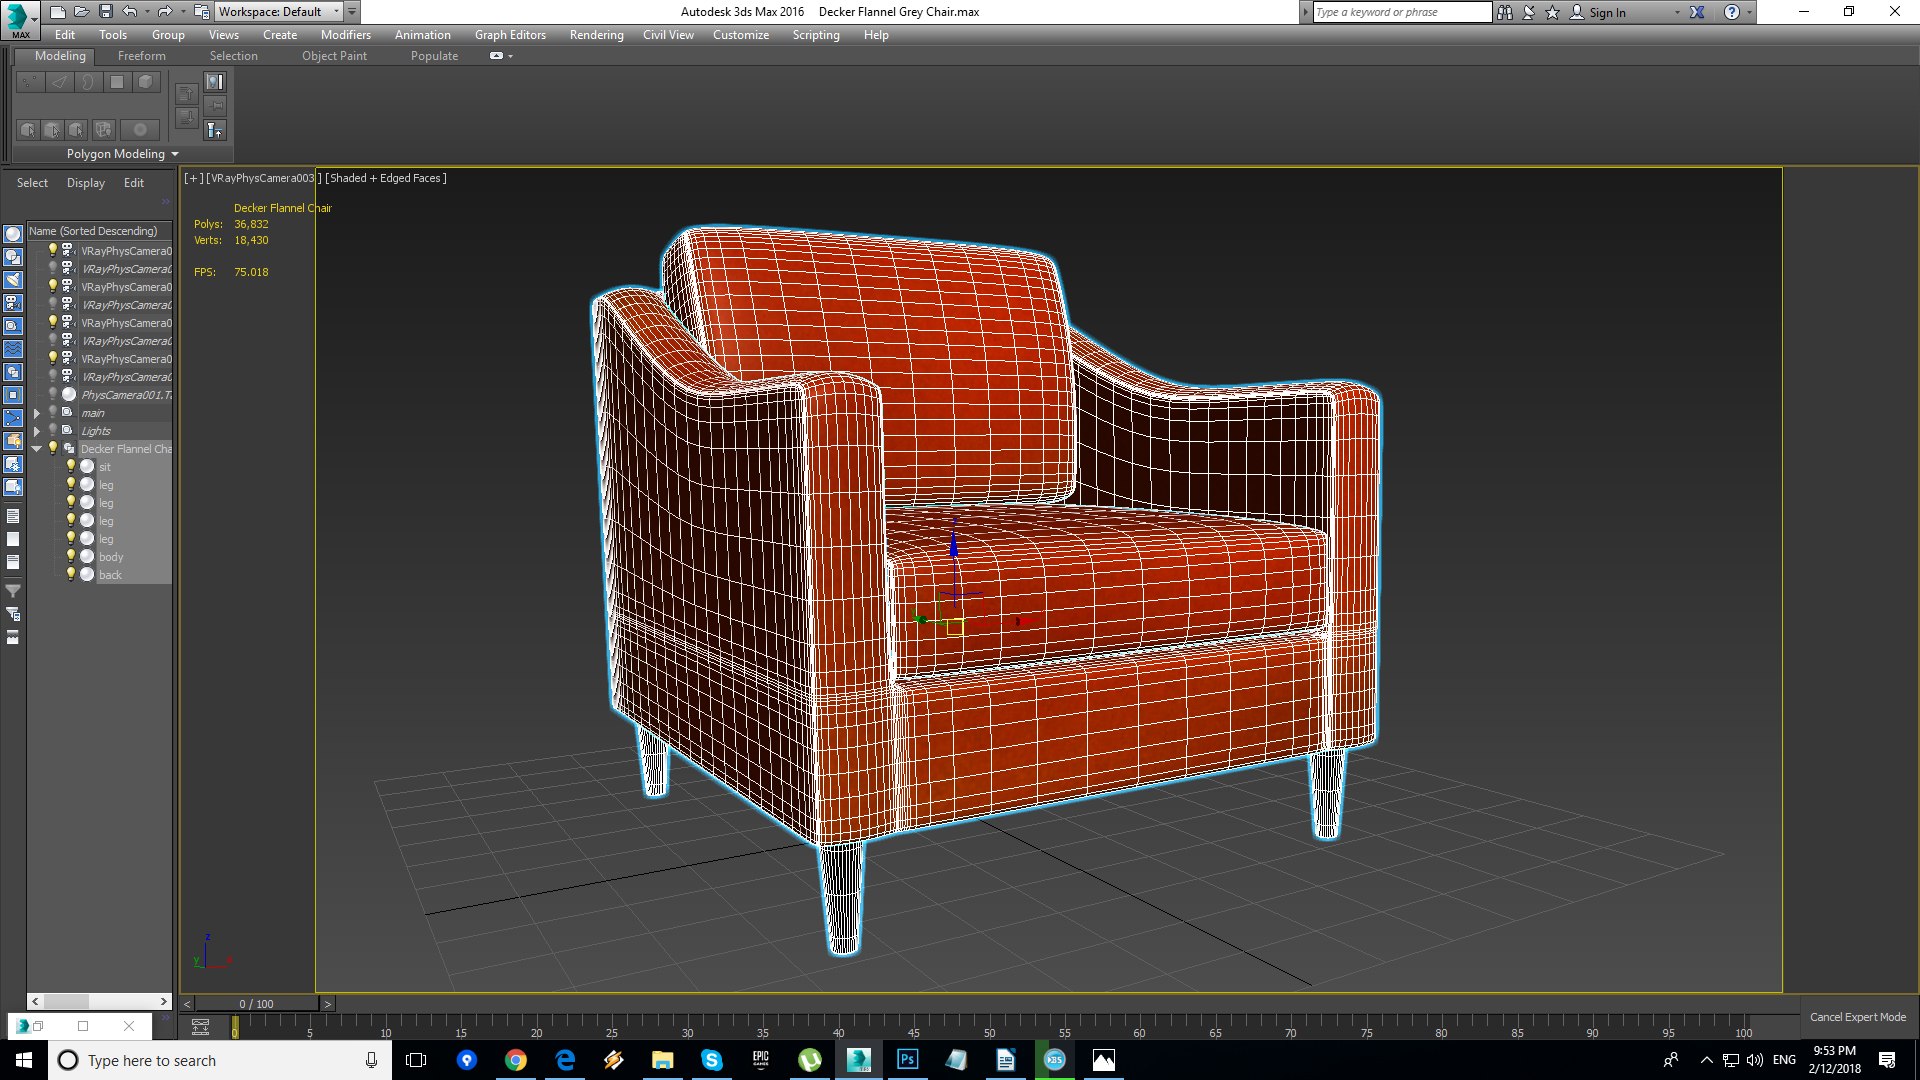Screen dimensions: 1920x1080
Task: Save the scene with the floppy icon
Action: point(105,12)
